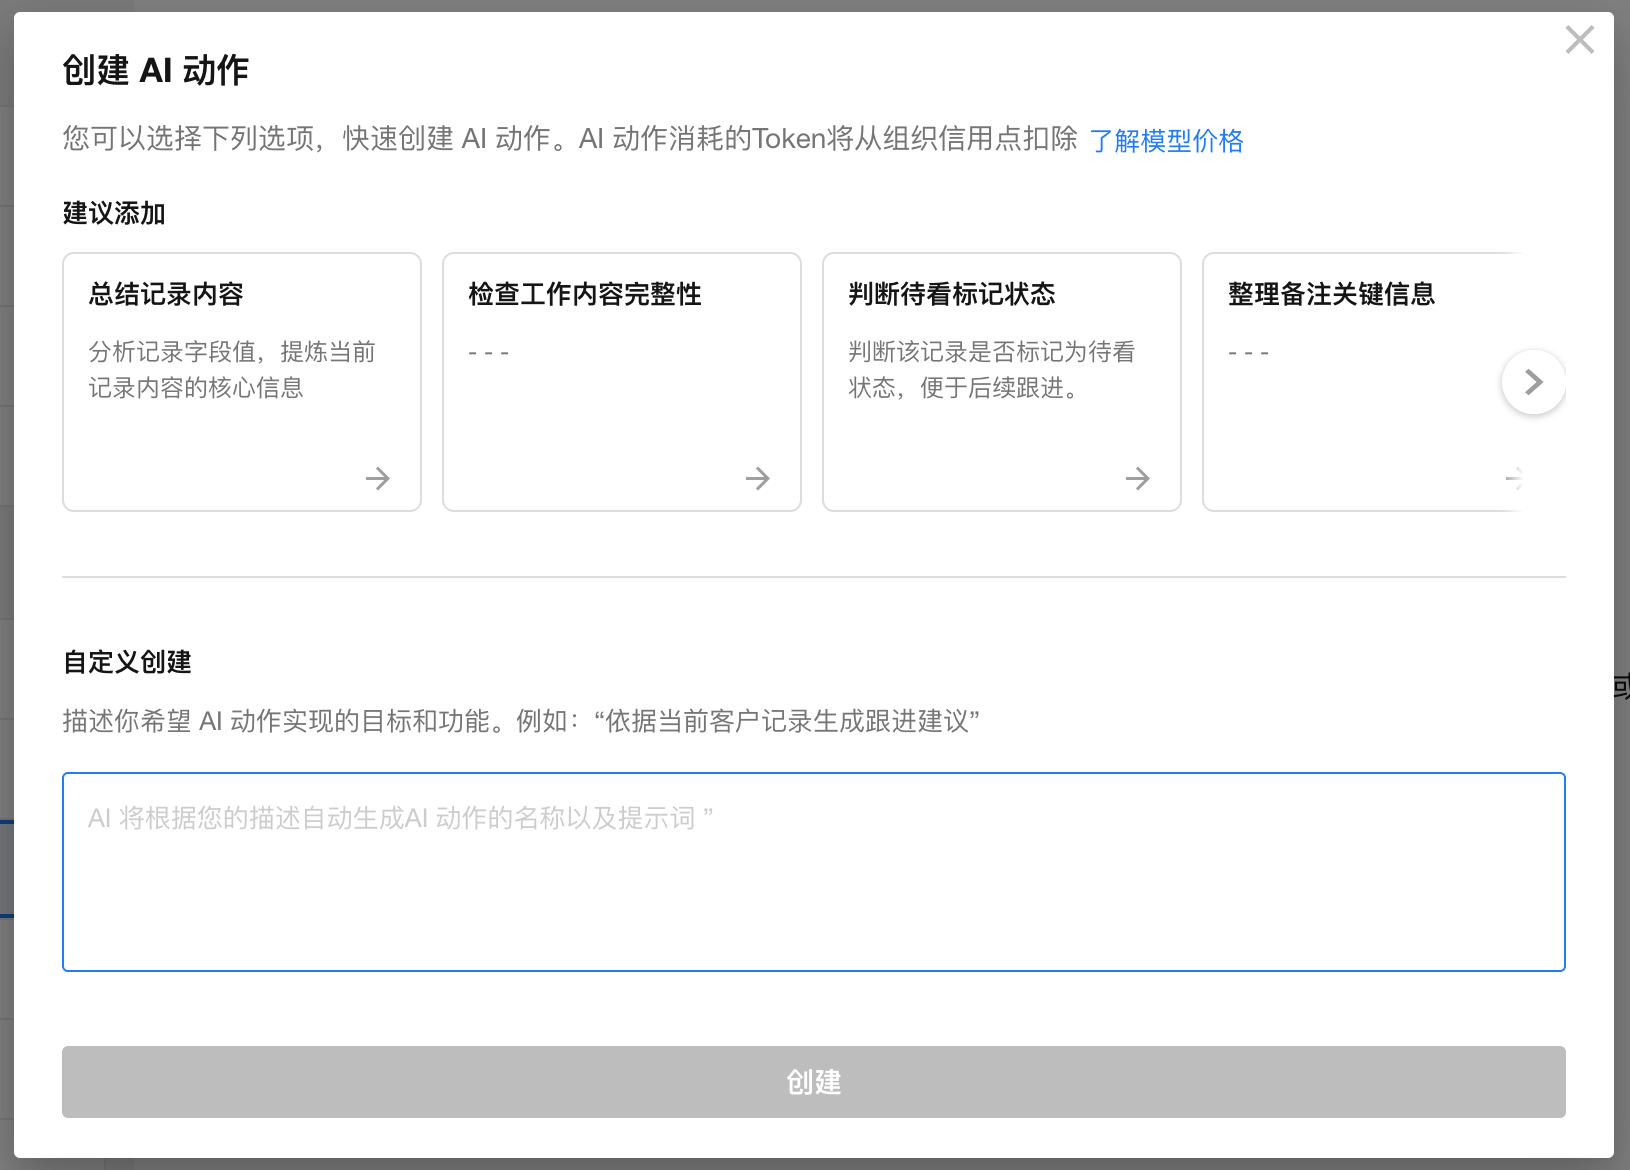The height and width of the screenshot is (1170, 1630).
Task: Click the 创建 AI 动作 dialog title
Action: (x=156, y=70)
